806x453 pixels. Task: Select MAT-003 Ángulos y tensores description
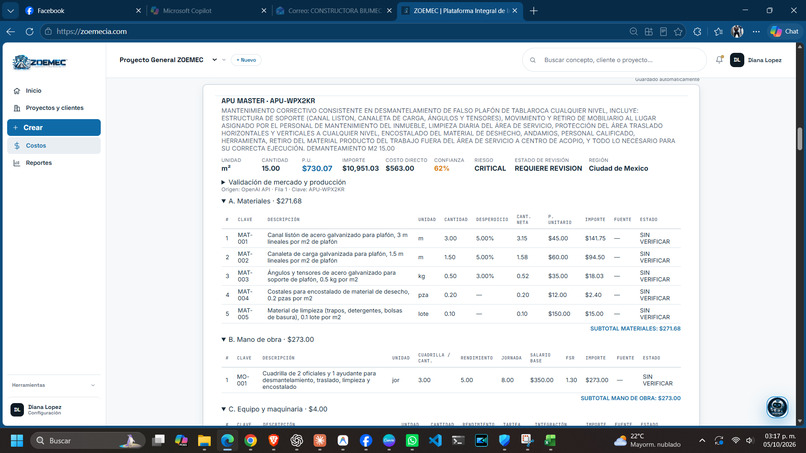[x=332, y=276]
